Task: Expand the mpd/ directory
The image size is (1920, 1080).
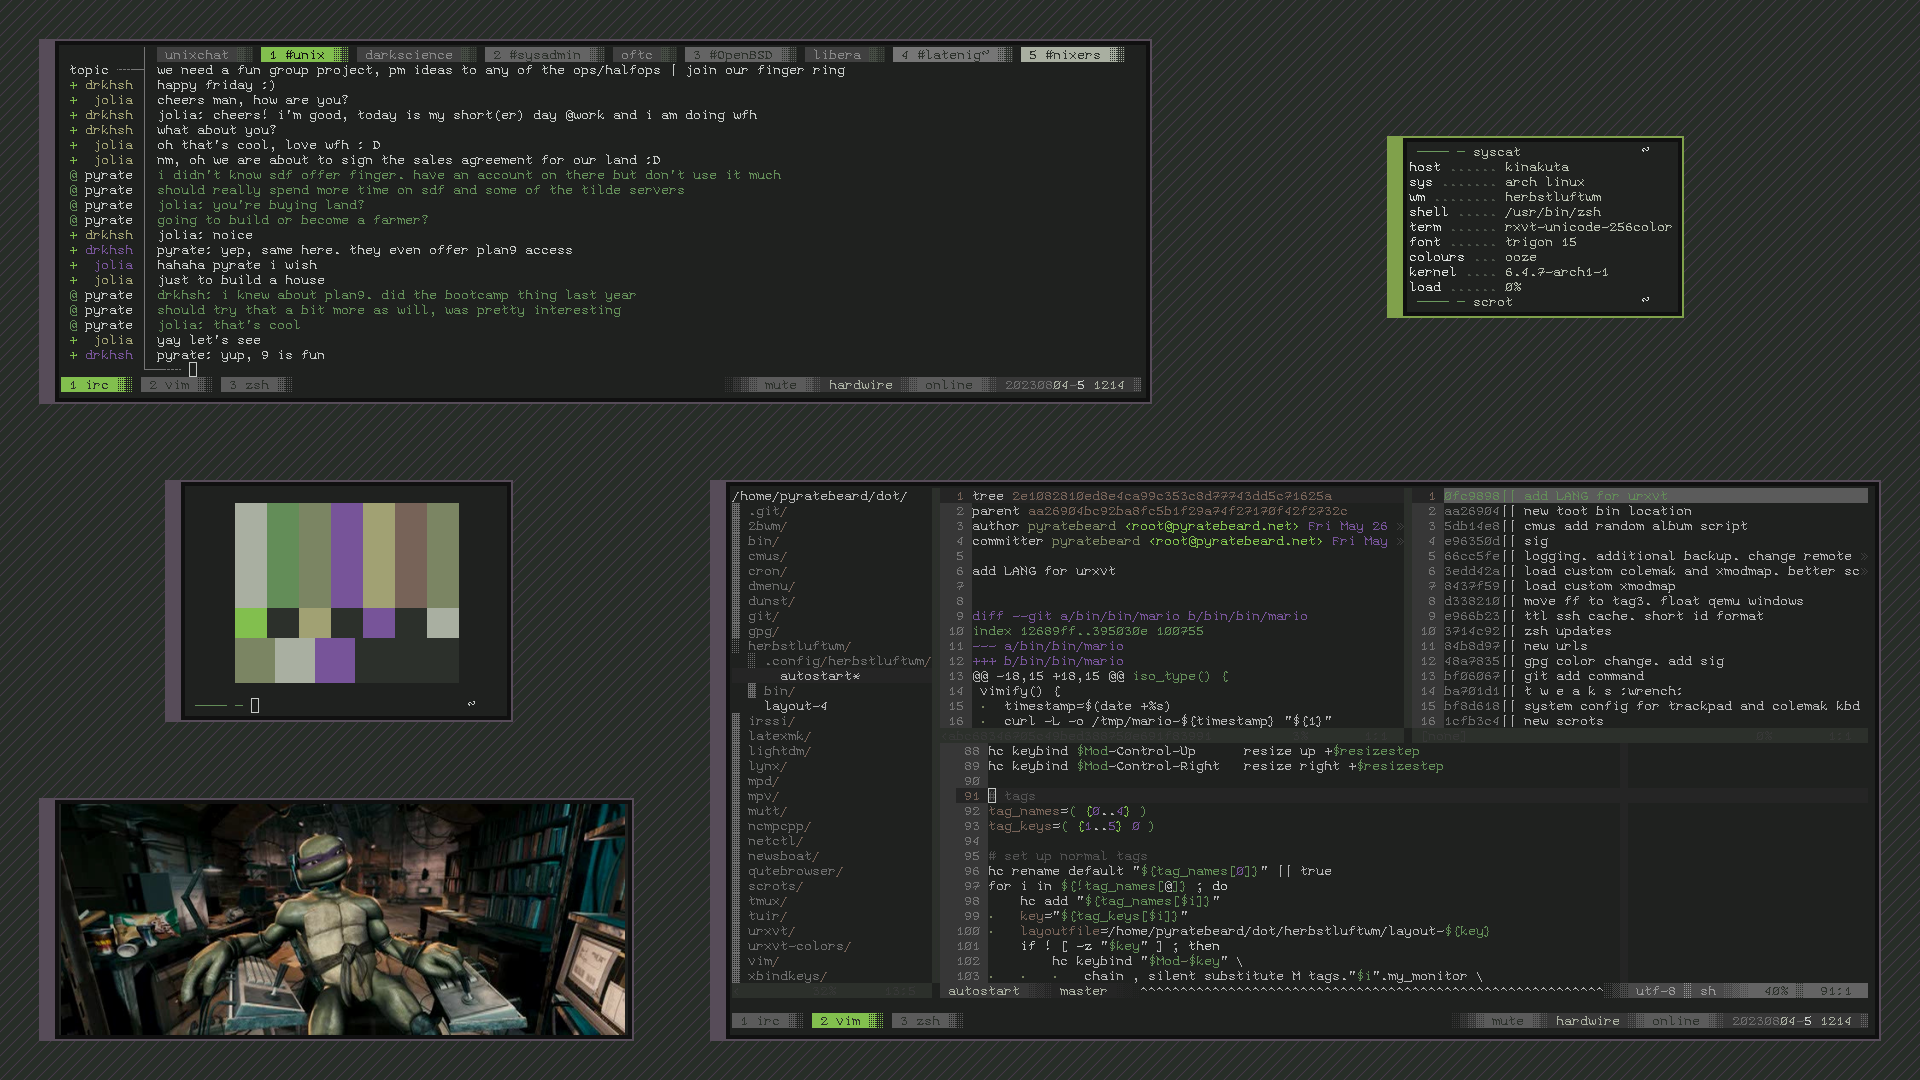Action: coord(763,781)
